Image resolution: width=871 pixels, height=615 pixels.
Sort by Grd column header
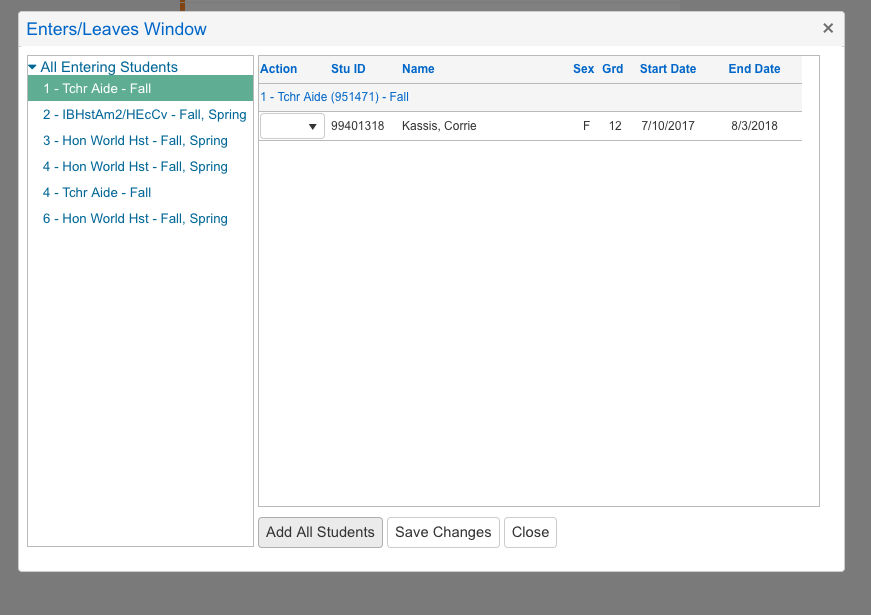click(x=613, y=69)
